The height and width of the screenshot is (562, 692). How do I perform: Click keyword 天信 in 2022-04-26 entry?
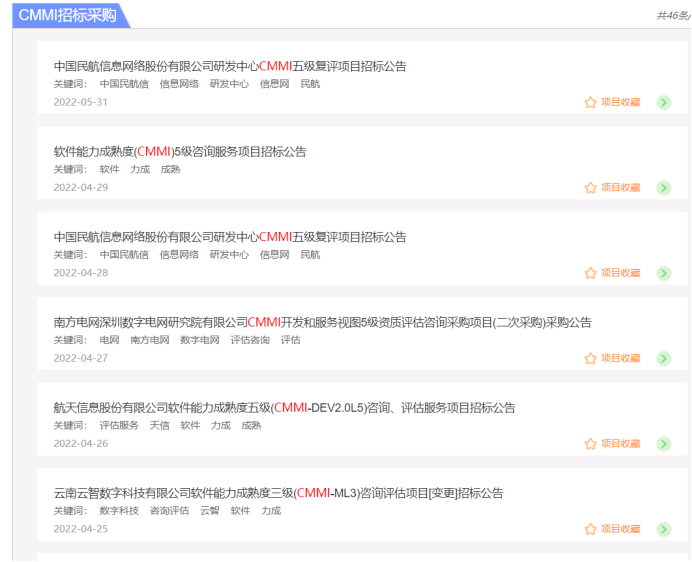click(x=160, y=425)
